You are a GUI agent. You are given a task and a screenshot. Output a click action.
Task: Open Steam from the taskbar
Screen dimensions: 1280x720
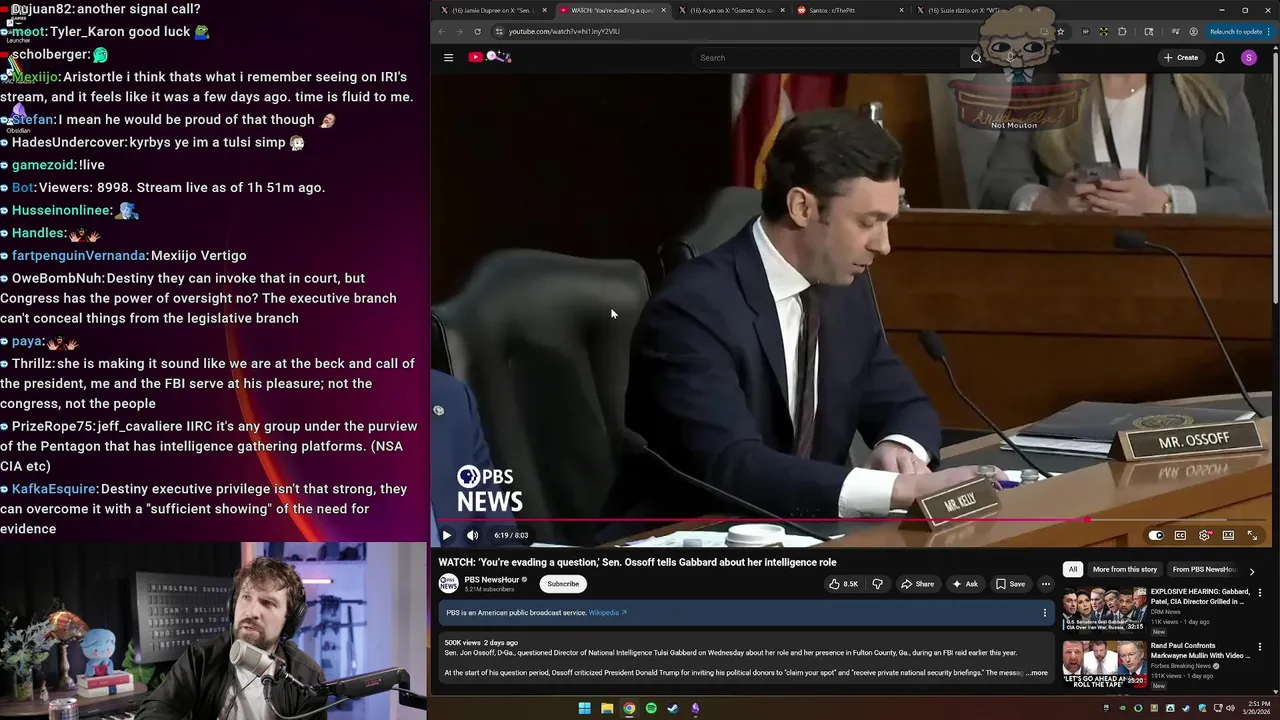click(x=673, y=709)
